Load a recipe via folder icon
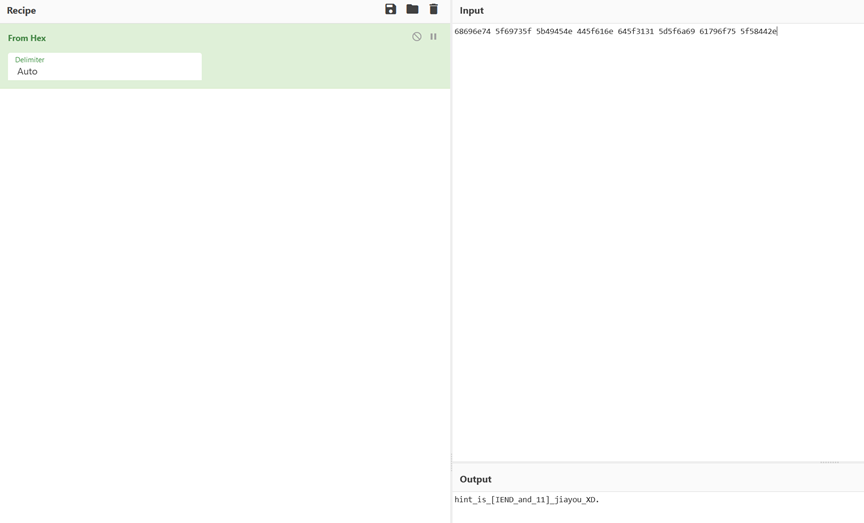This screenshot has width=864, height=523. (412, 9)
